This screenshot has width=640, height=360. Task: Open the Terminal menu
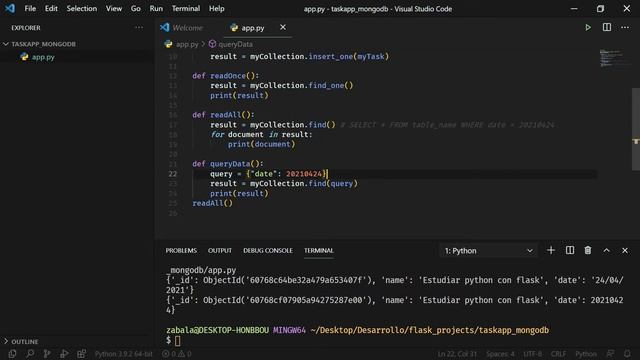186,8
